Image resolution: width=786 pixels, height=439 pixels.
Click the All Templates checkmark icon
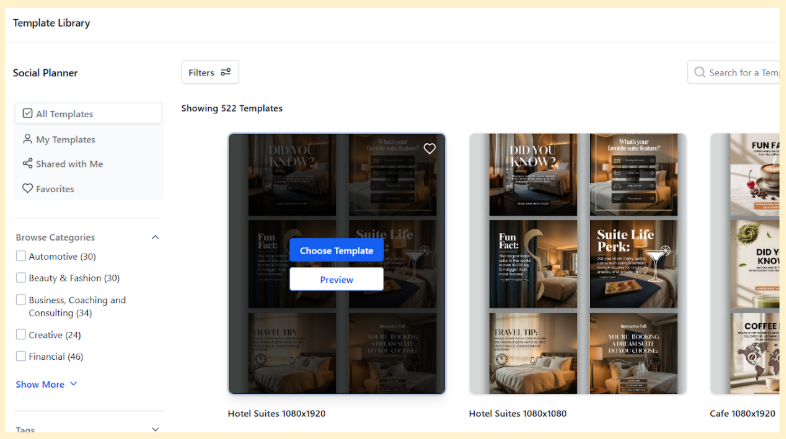click(28, 113)
